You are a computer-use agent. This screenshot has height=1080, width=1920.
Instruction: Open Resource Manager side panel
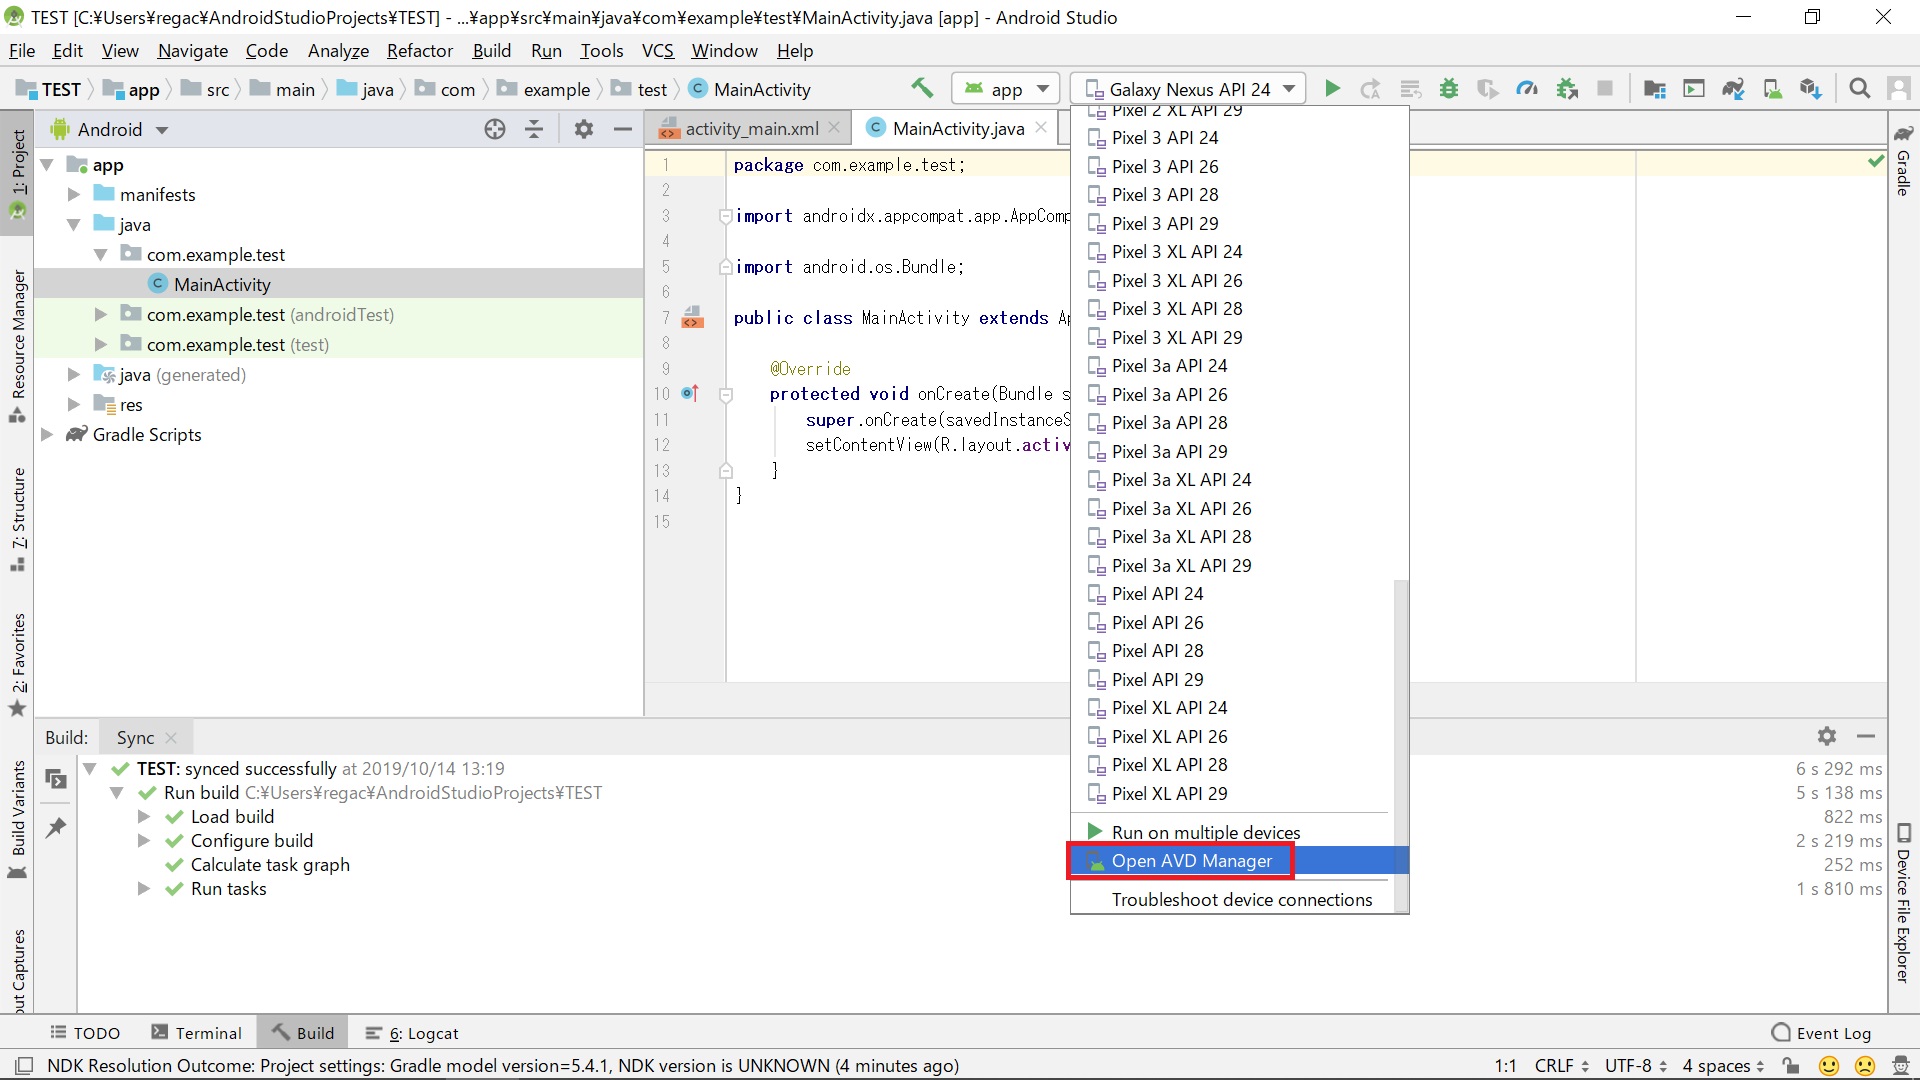[18, 346]
